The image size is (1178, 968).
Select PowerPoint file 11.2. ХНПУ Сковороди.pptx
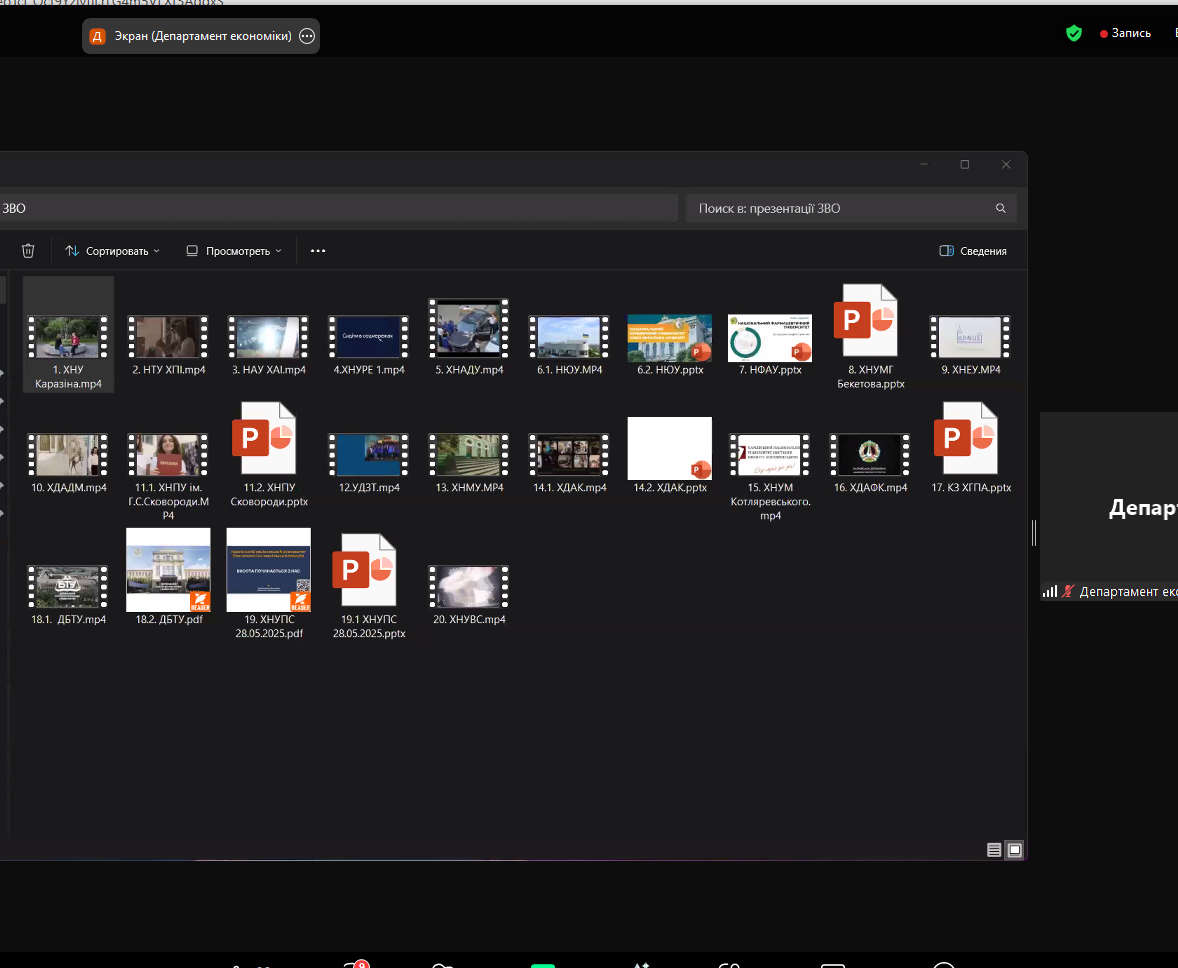[268, 455]
